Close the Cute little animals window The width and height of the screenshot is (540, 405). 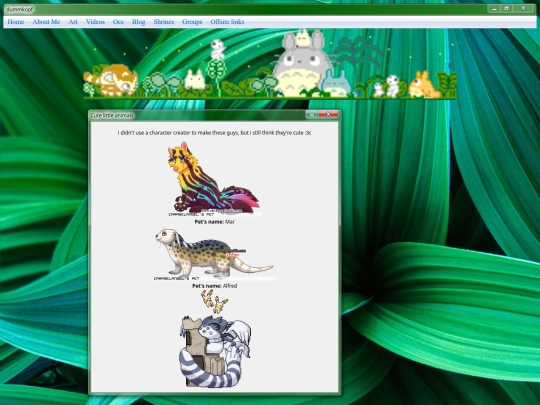pos(328,114)
